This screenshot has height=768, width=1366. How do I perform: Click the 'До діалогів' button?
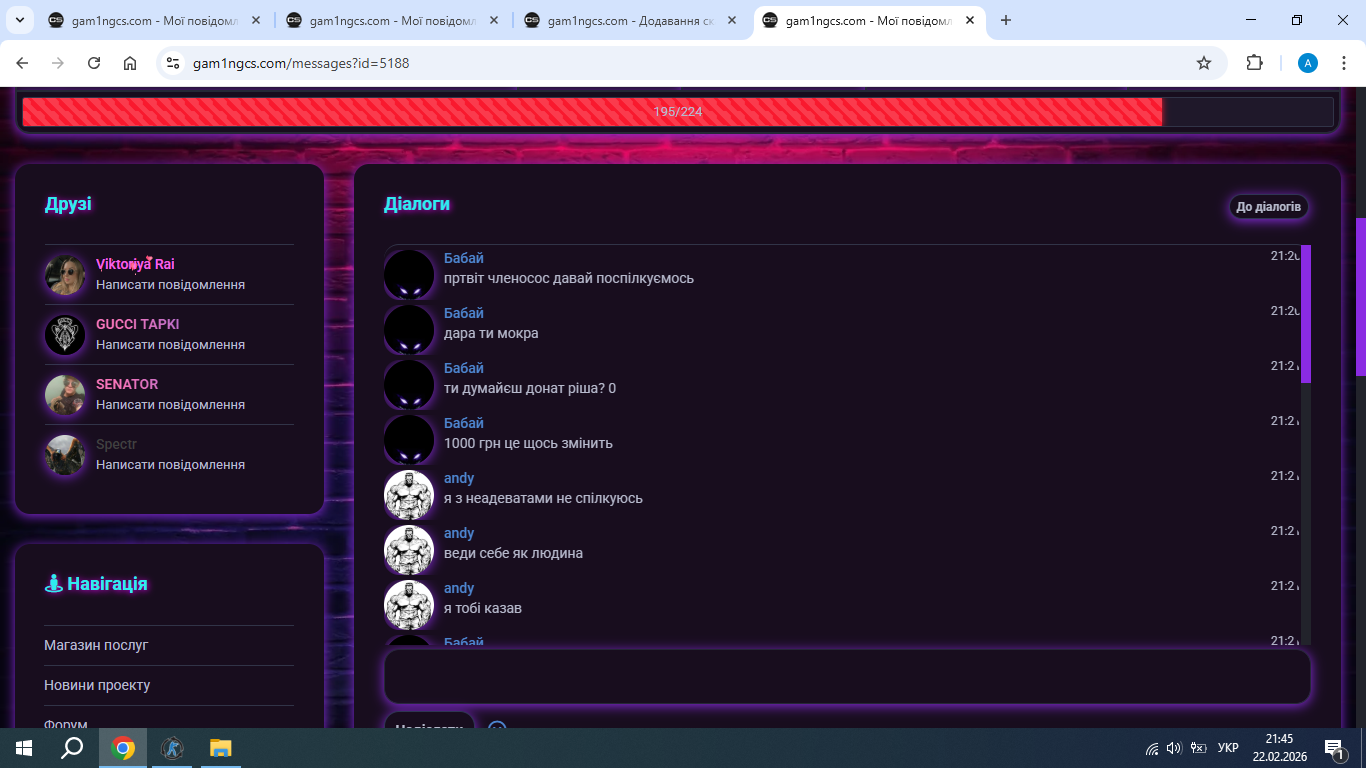point(1268,207)
